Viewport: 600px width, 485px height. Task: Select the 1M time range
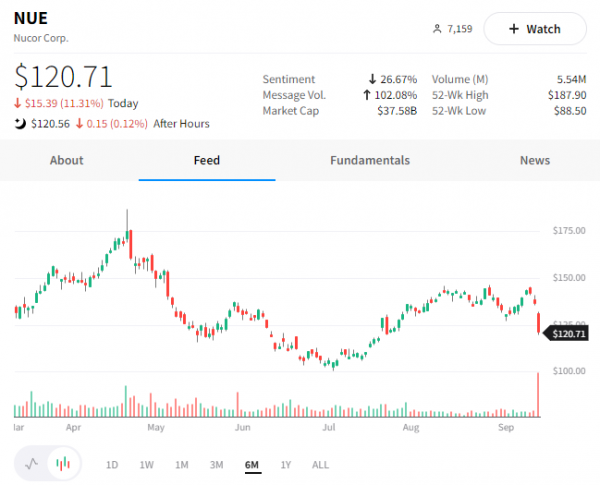click(x=181, y=465)
